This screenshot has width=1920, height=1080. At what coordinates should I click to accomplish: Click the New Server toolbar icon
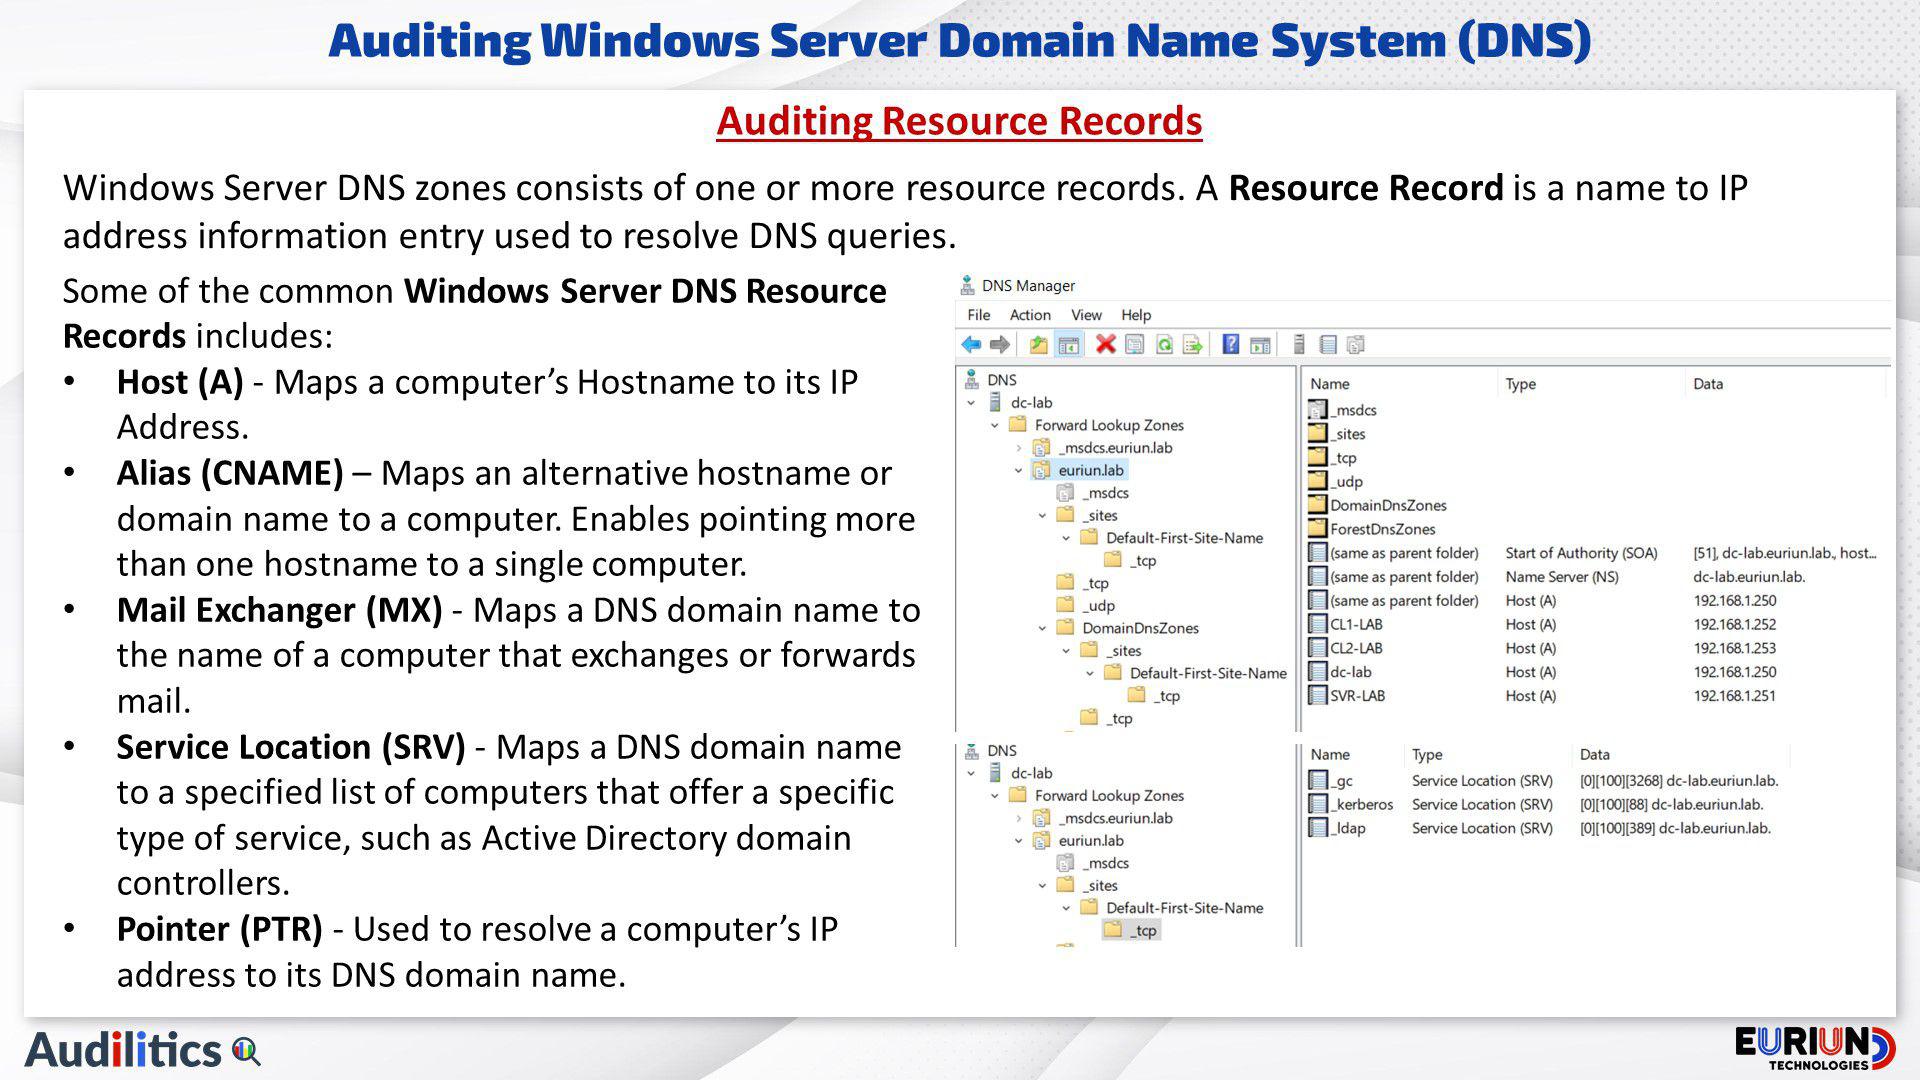[x=1299, y=345]
